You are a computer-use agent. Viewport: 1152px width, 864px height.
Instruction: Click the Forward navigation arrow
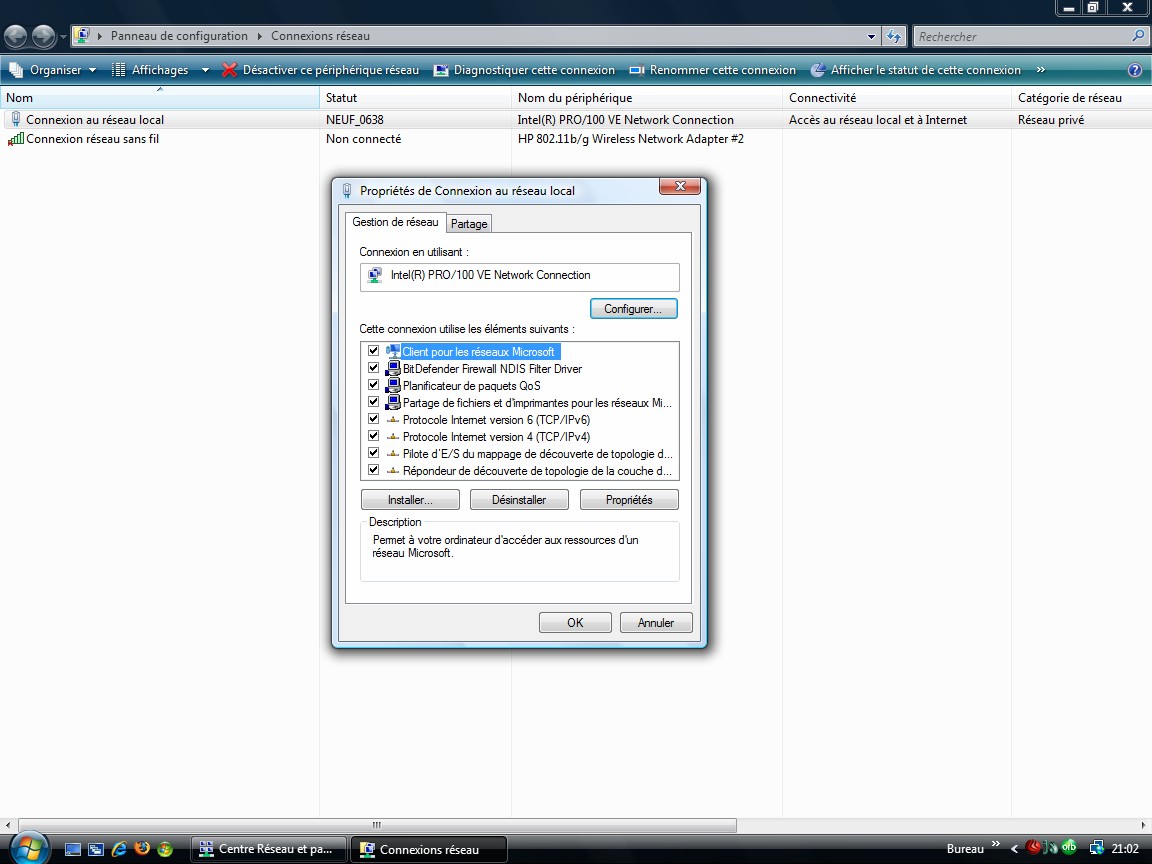[x=43, y=35]
